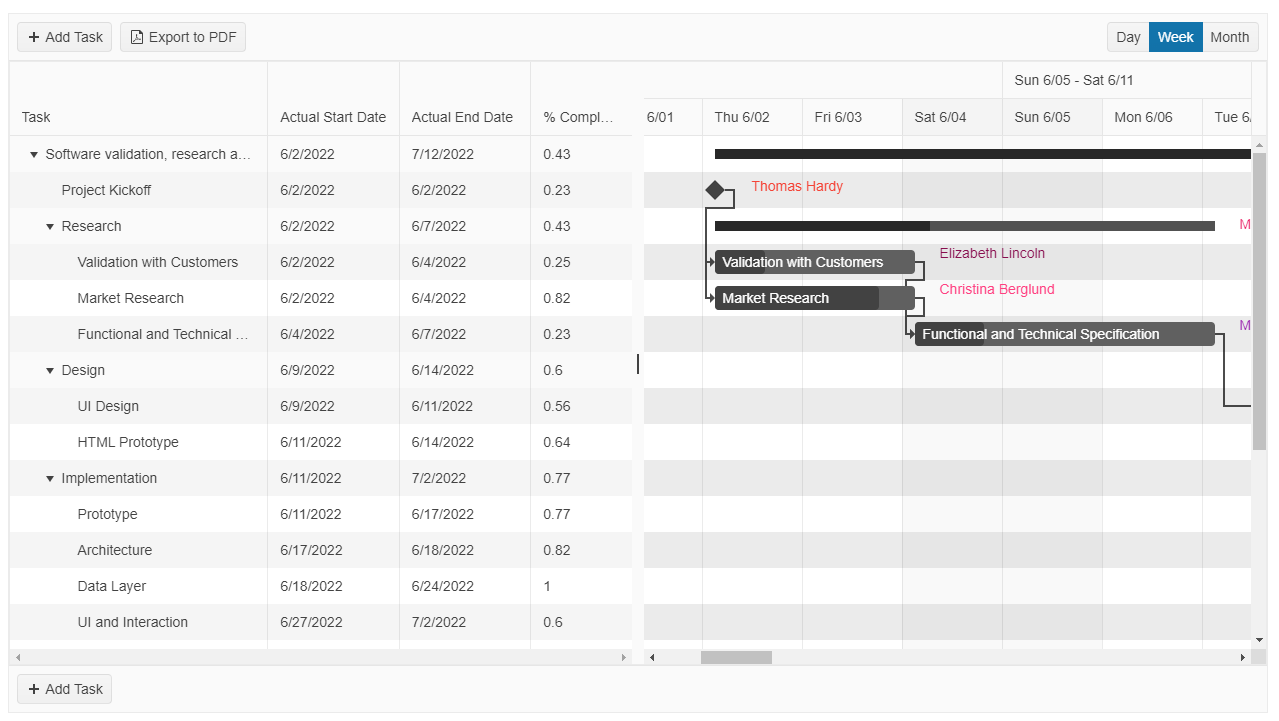Click the Actual Start Date column header
This screenshot has width=1279, height=721.
pos(333,117)
